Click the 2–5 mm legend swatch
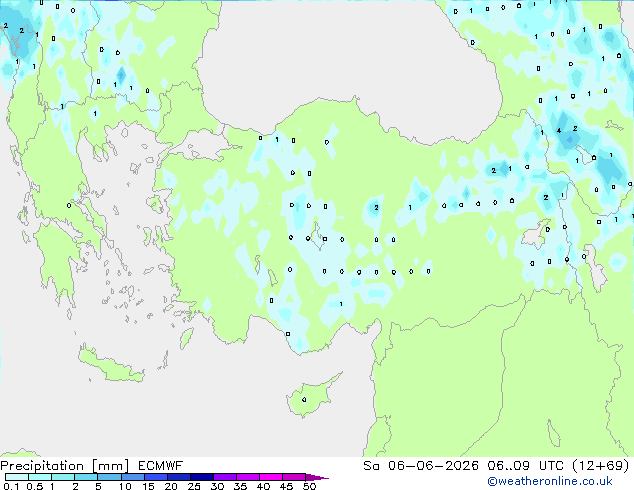 click(x=86, y=477)
